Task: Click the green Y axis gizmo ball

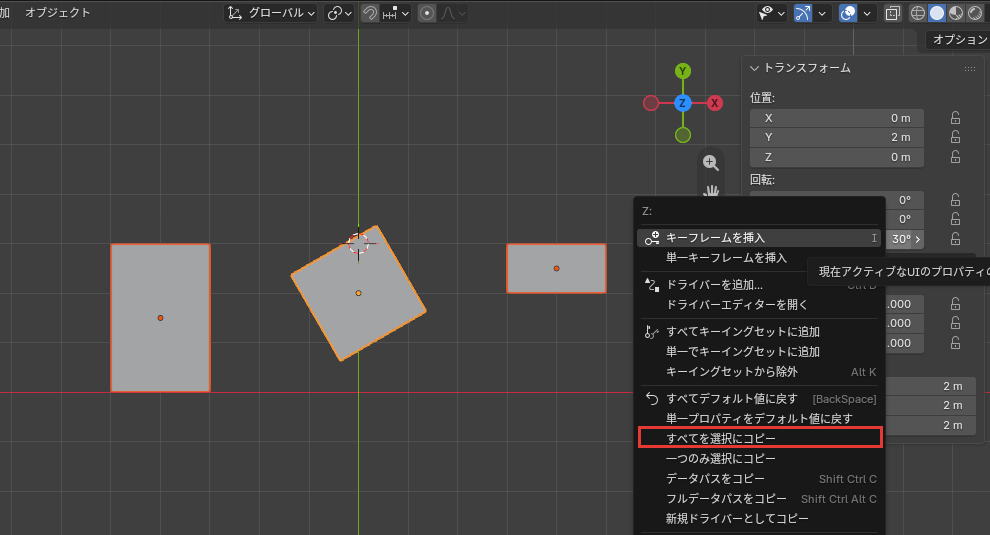Action: (683, 71)
